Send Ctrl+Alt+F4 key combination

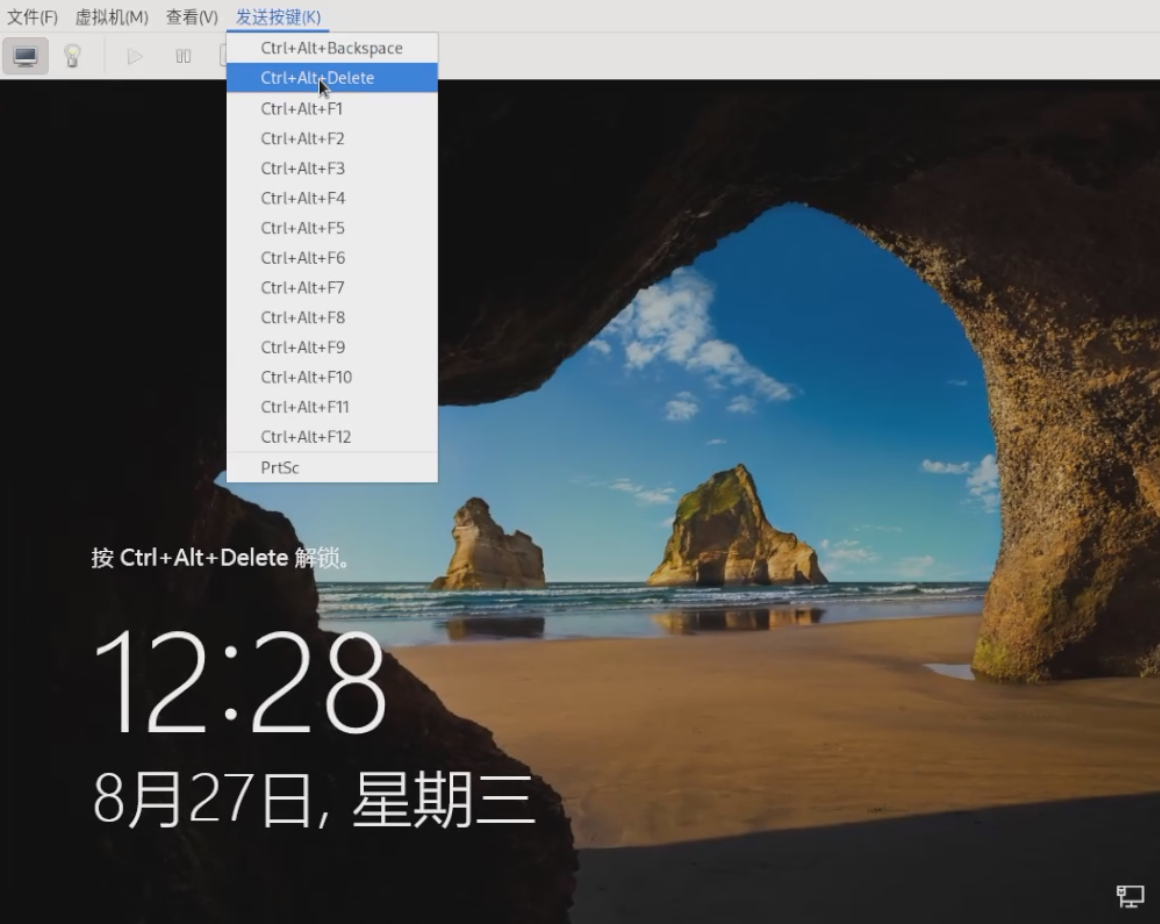click(x=302, y=198)
